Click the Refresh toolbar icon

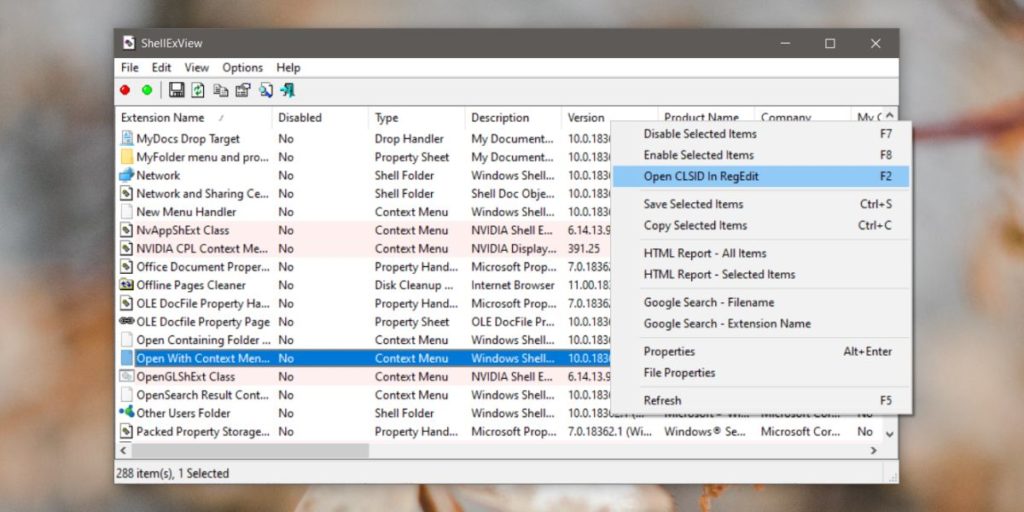(198, 90)
